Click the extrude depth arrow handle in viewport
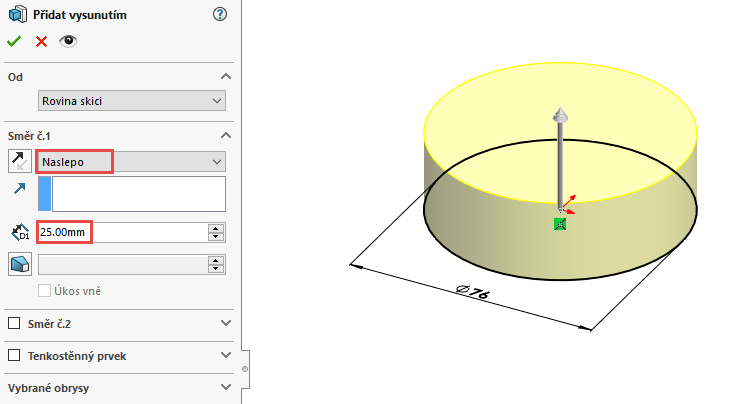 click(x=560, y=116)
